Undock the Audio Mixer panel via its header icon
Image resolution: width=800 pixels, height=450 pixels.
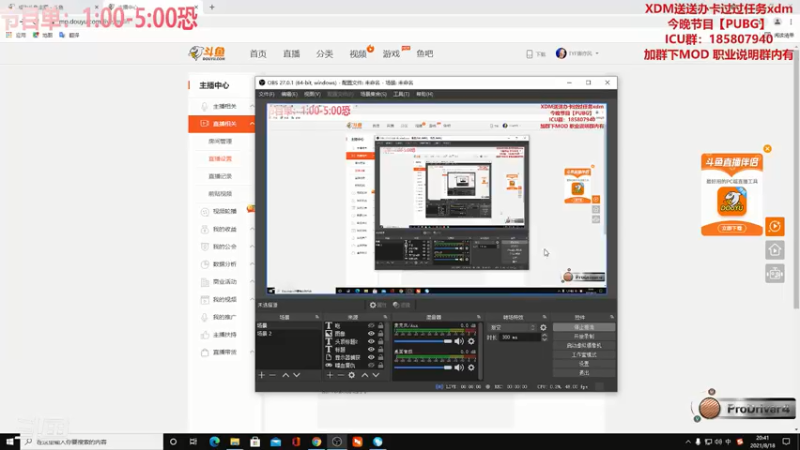point(479,317)
